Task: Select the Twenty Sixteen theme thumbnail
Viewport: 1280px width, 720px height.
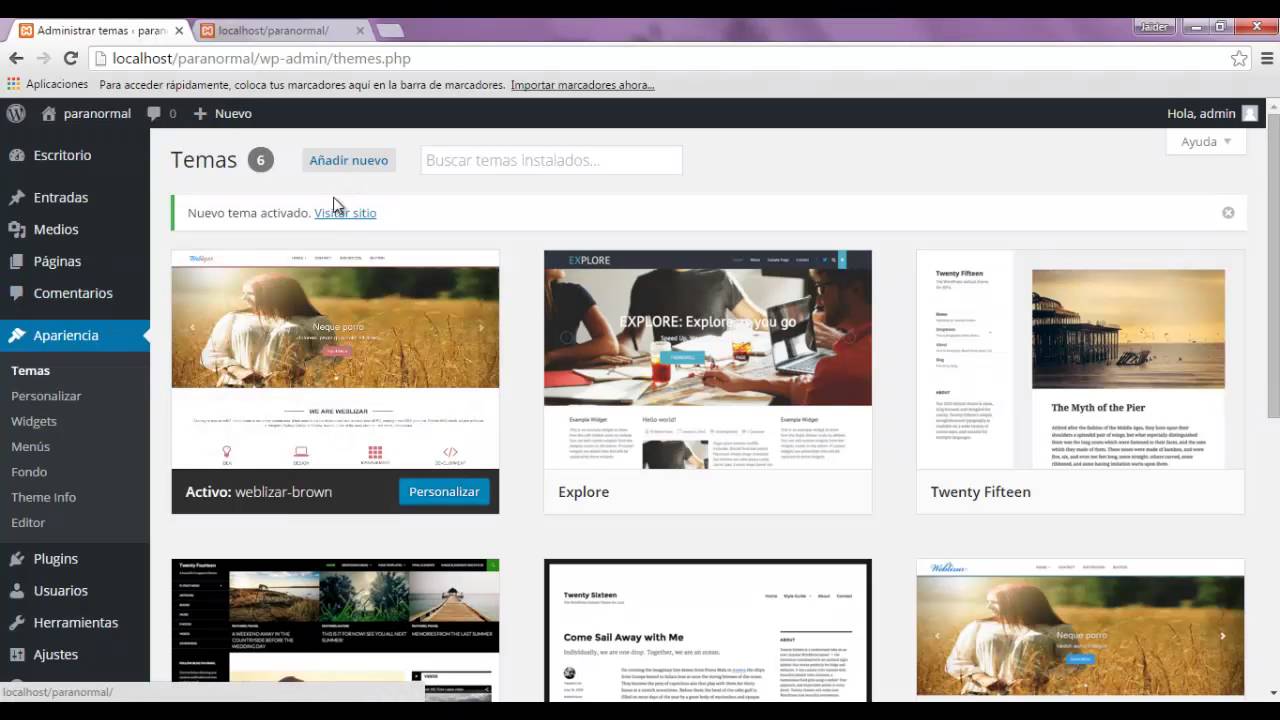Action: point(708,630)
